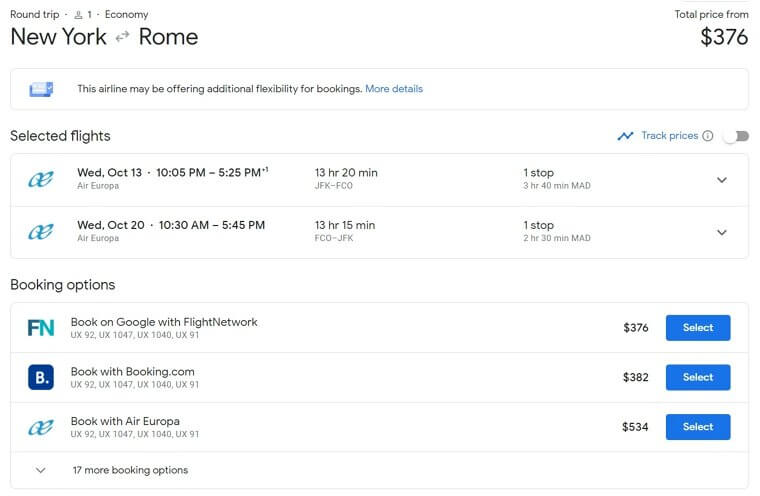Click the 3 hr 40 min MAD layover text
The height and width of the screenshot is (496, 760).
point(557,186)
